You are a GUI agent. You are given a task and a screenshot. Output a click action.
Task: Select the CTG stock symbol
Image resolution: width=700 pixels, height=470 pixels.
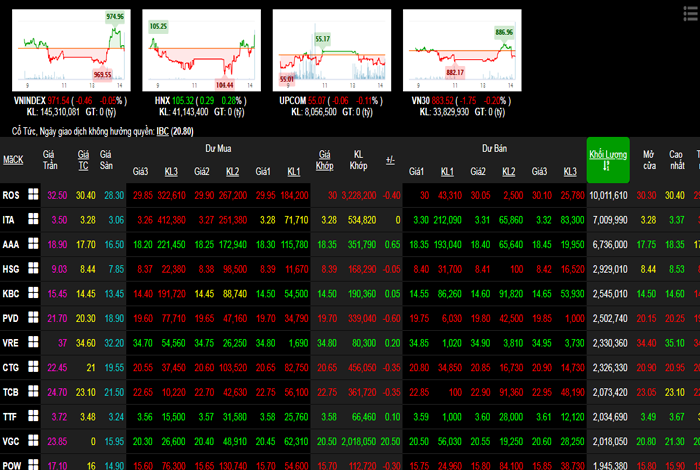11,367
